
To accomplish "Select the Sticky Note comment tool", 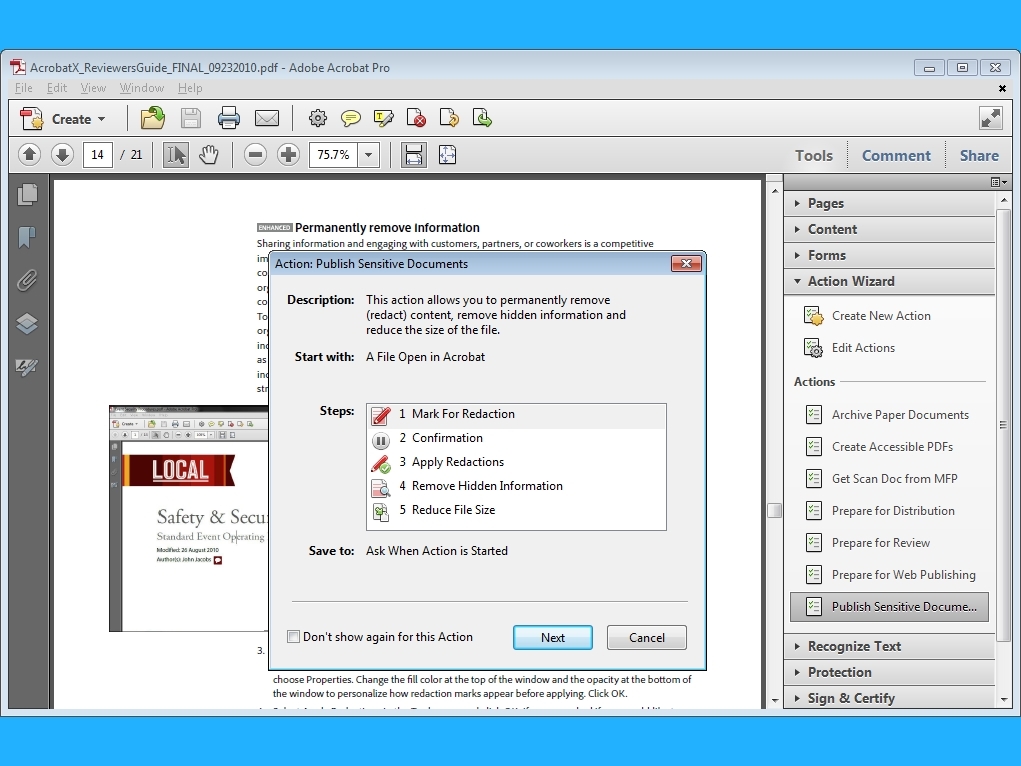I will (x=350, y=118).
